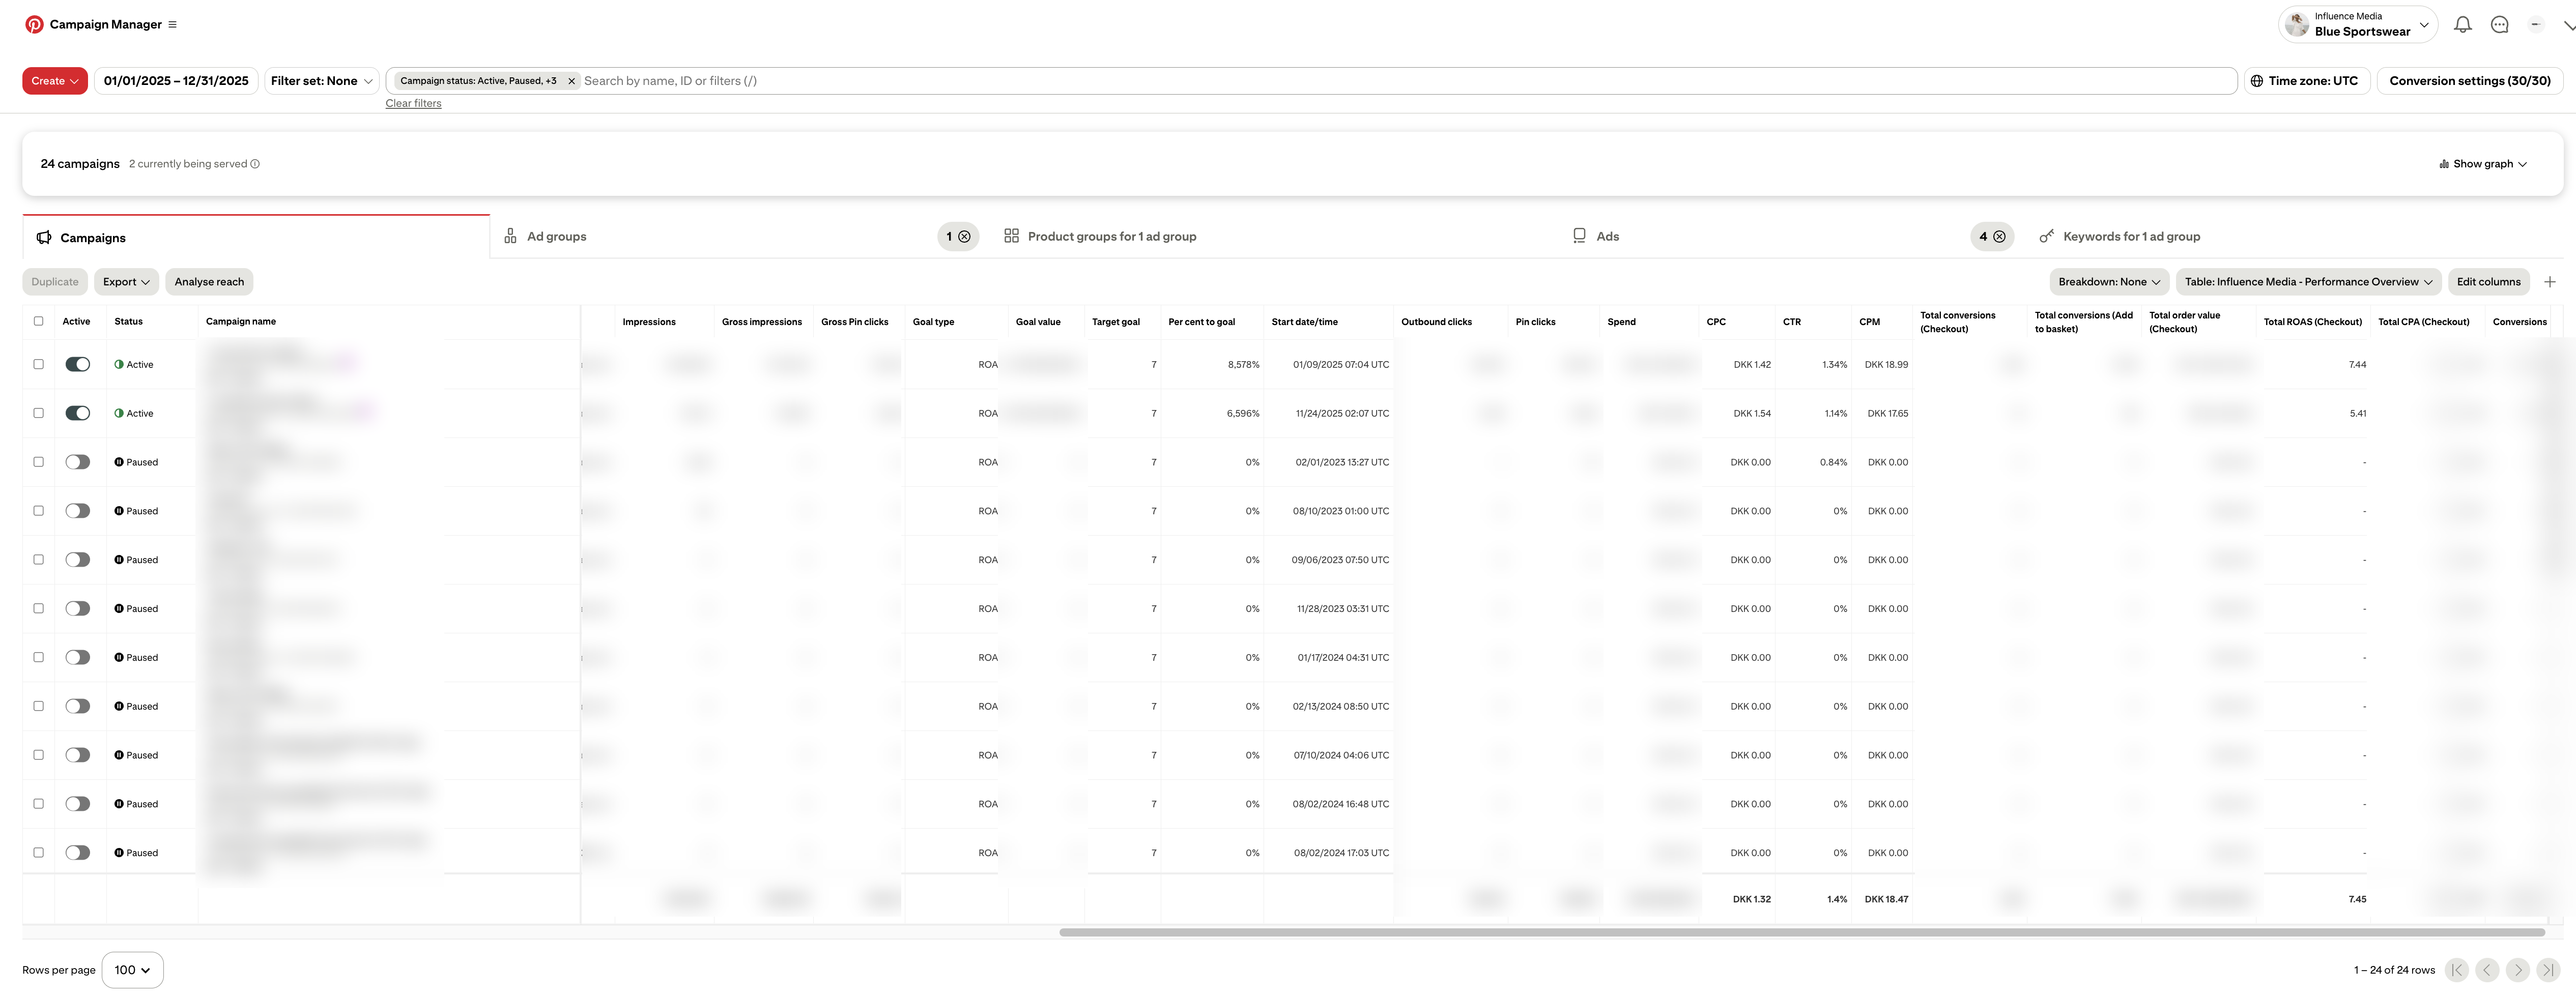Open the Campaign Manager hamburger menu

click(x=172, y=24)
